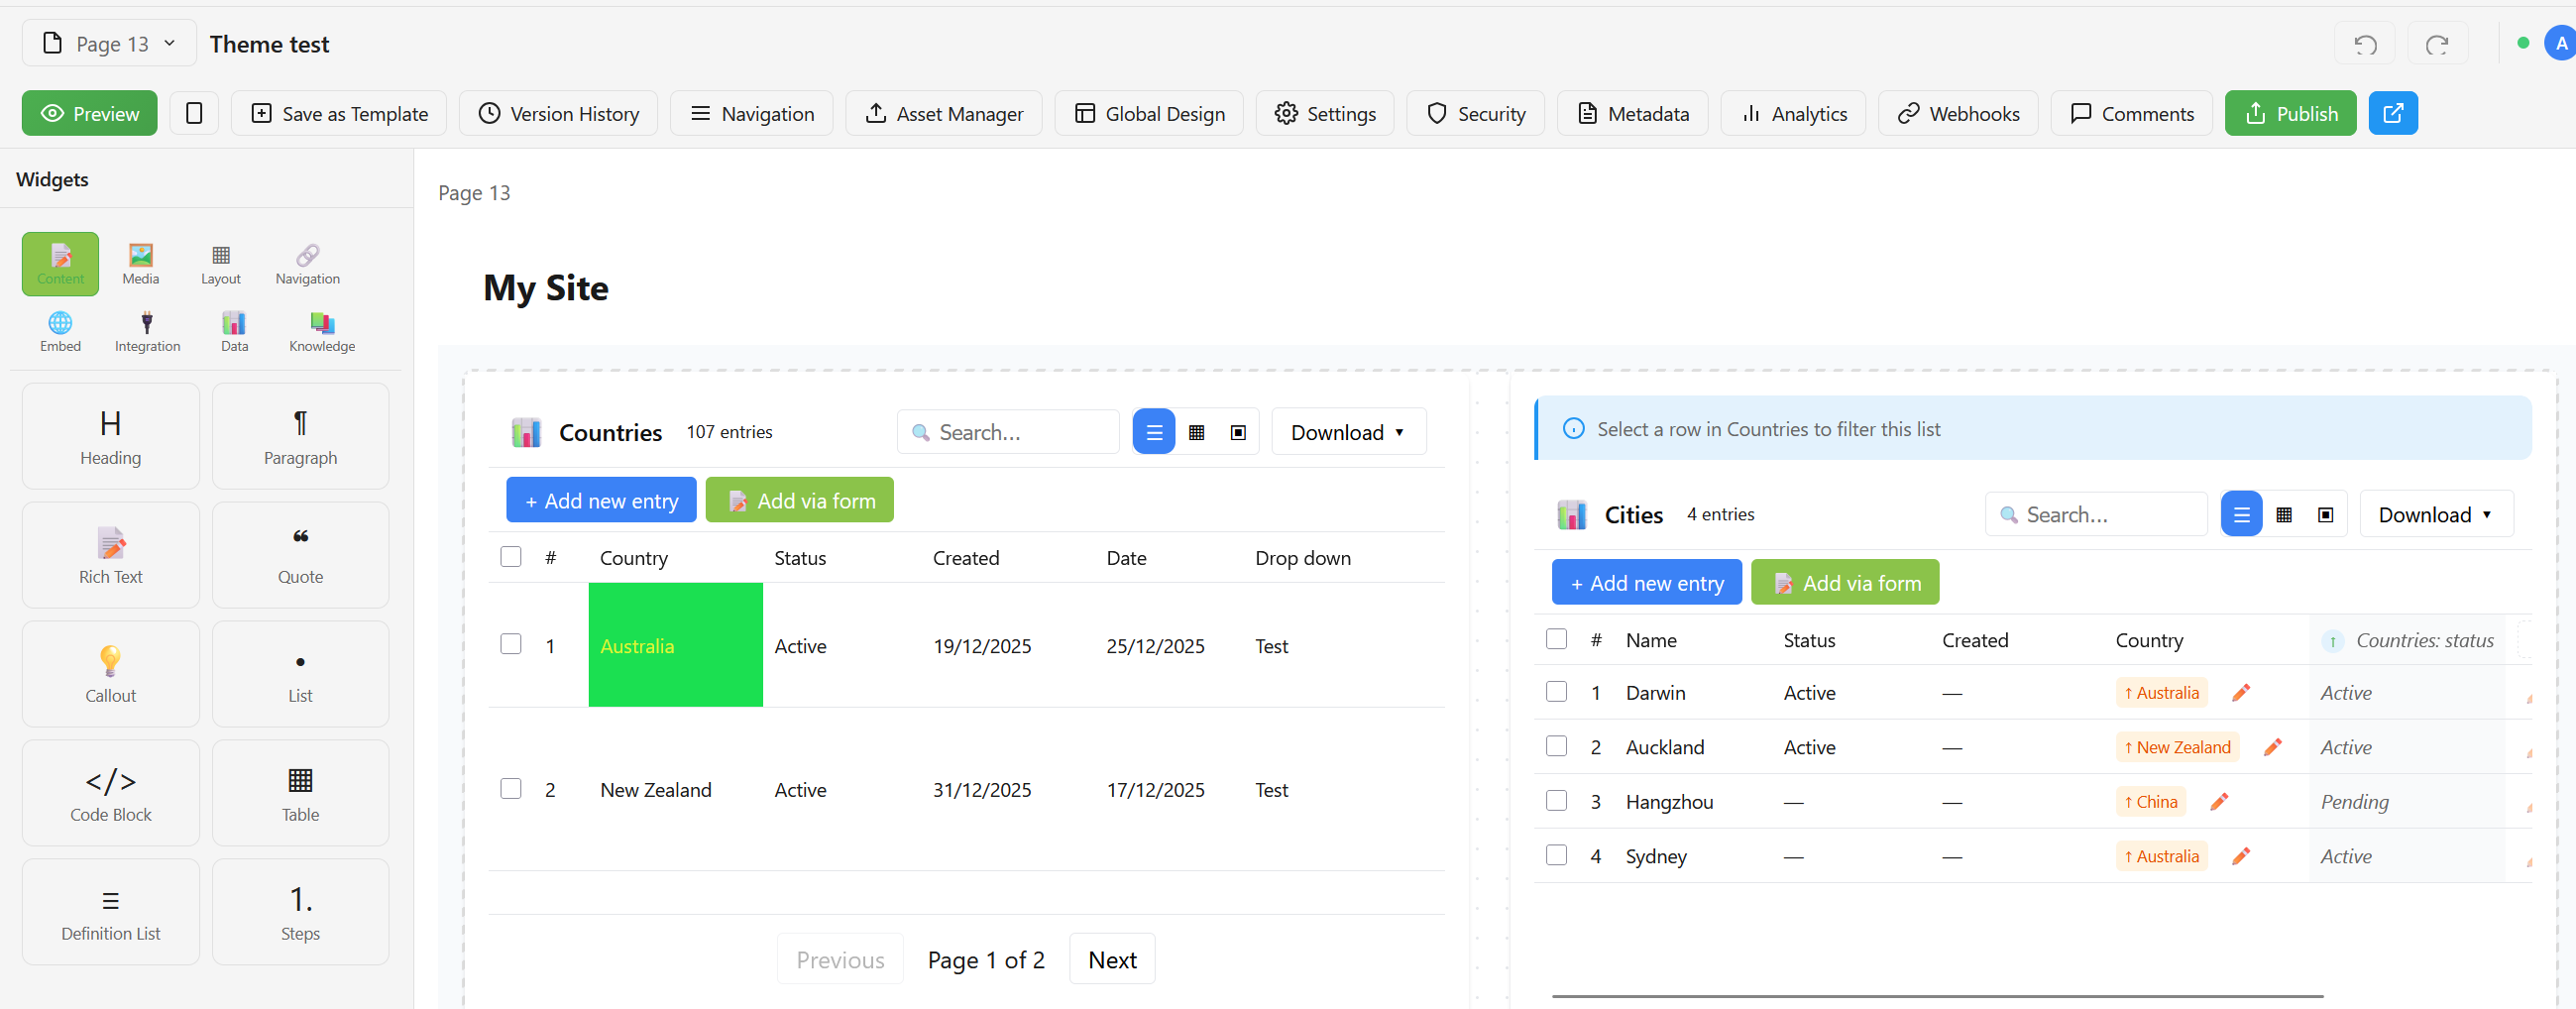Viewport: 2576px width, 1009px height.
Task: Open Comments
Action: 2130,113
